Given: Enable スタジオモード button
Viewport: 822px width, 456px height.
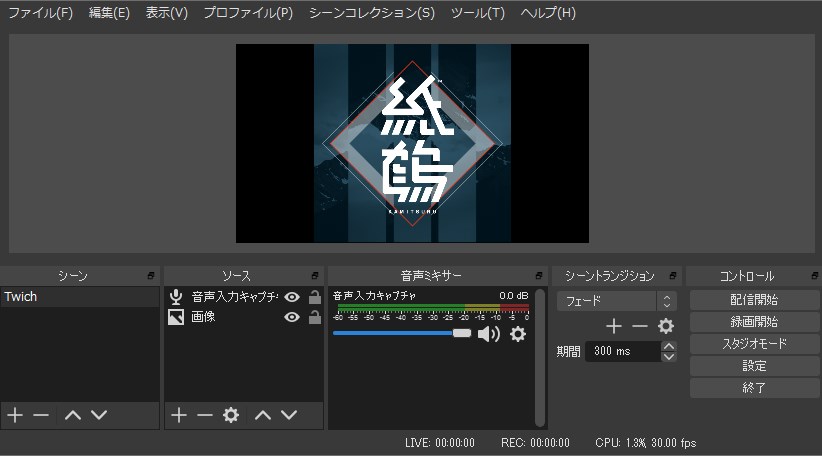Looking at the screenshot, I should pyautogui.click(x=754, y=344).
